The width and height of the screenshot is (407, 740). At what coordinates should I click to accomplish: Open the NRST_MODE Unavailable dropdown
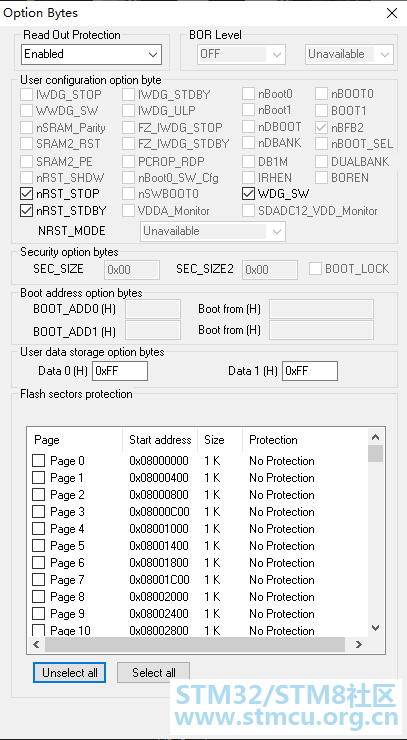pos(212,231)
